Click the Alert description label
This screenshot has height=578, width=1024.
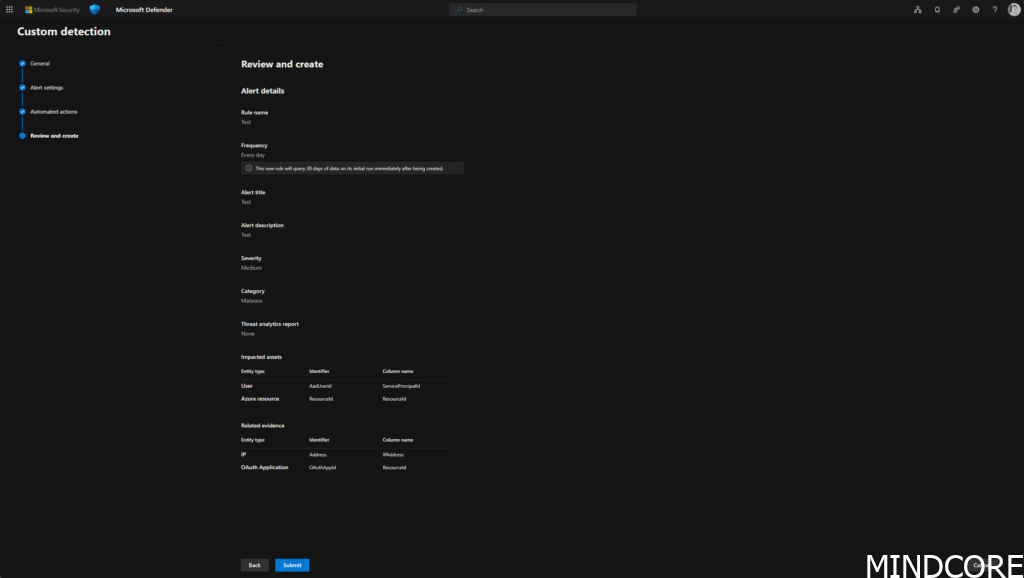pos(263,225)
